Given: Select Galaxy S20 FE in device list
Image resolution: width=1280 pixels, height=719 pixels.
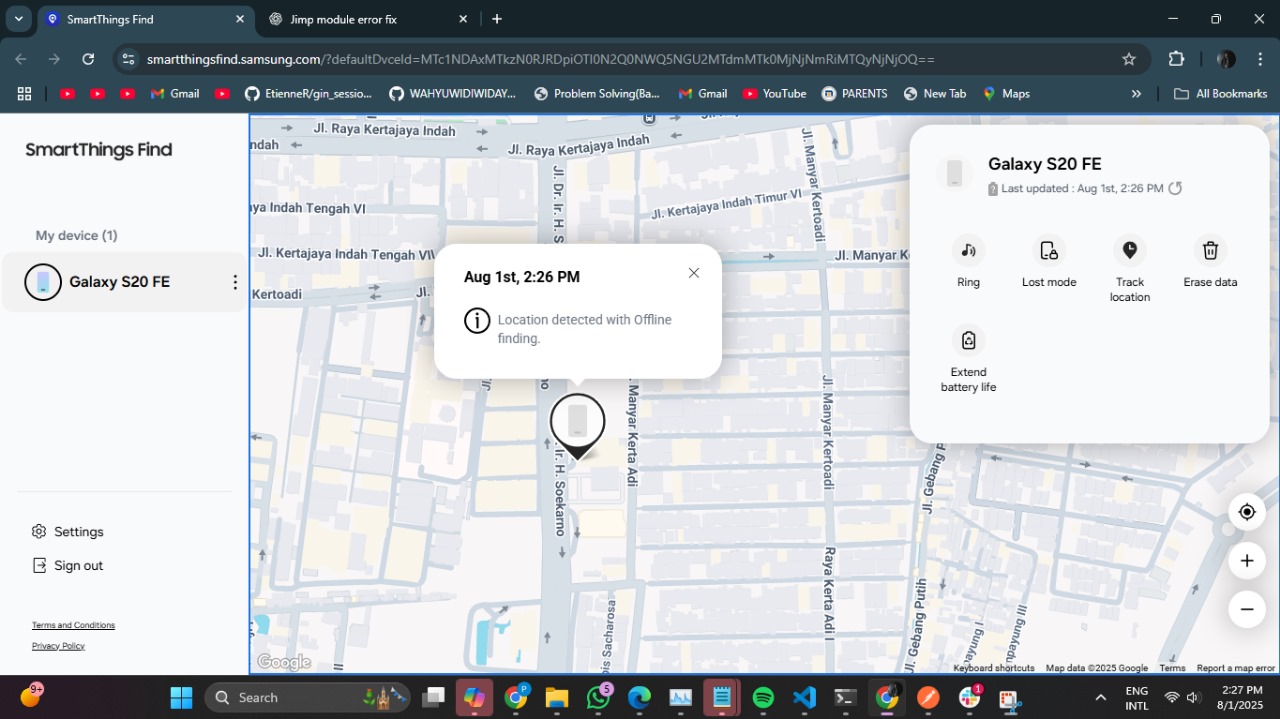Looking at the screenshot, I should [x=119, y=282].
